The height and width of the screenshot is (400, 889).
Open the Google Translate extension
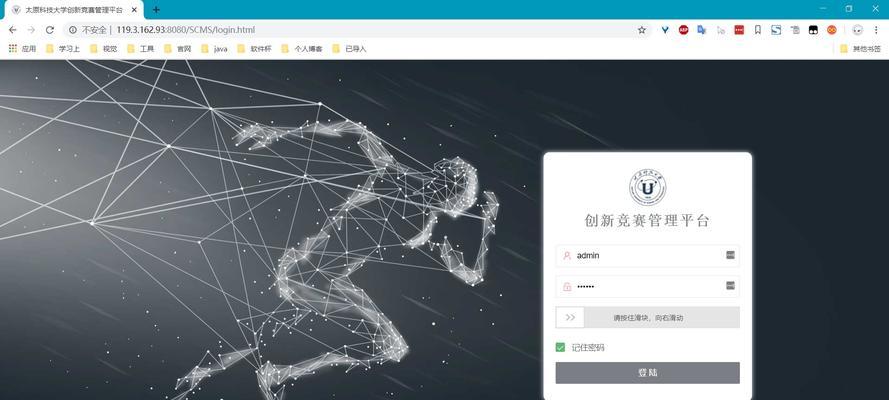[x=702, y=30]
